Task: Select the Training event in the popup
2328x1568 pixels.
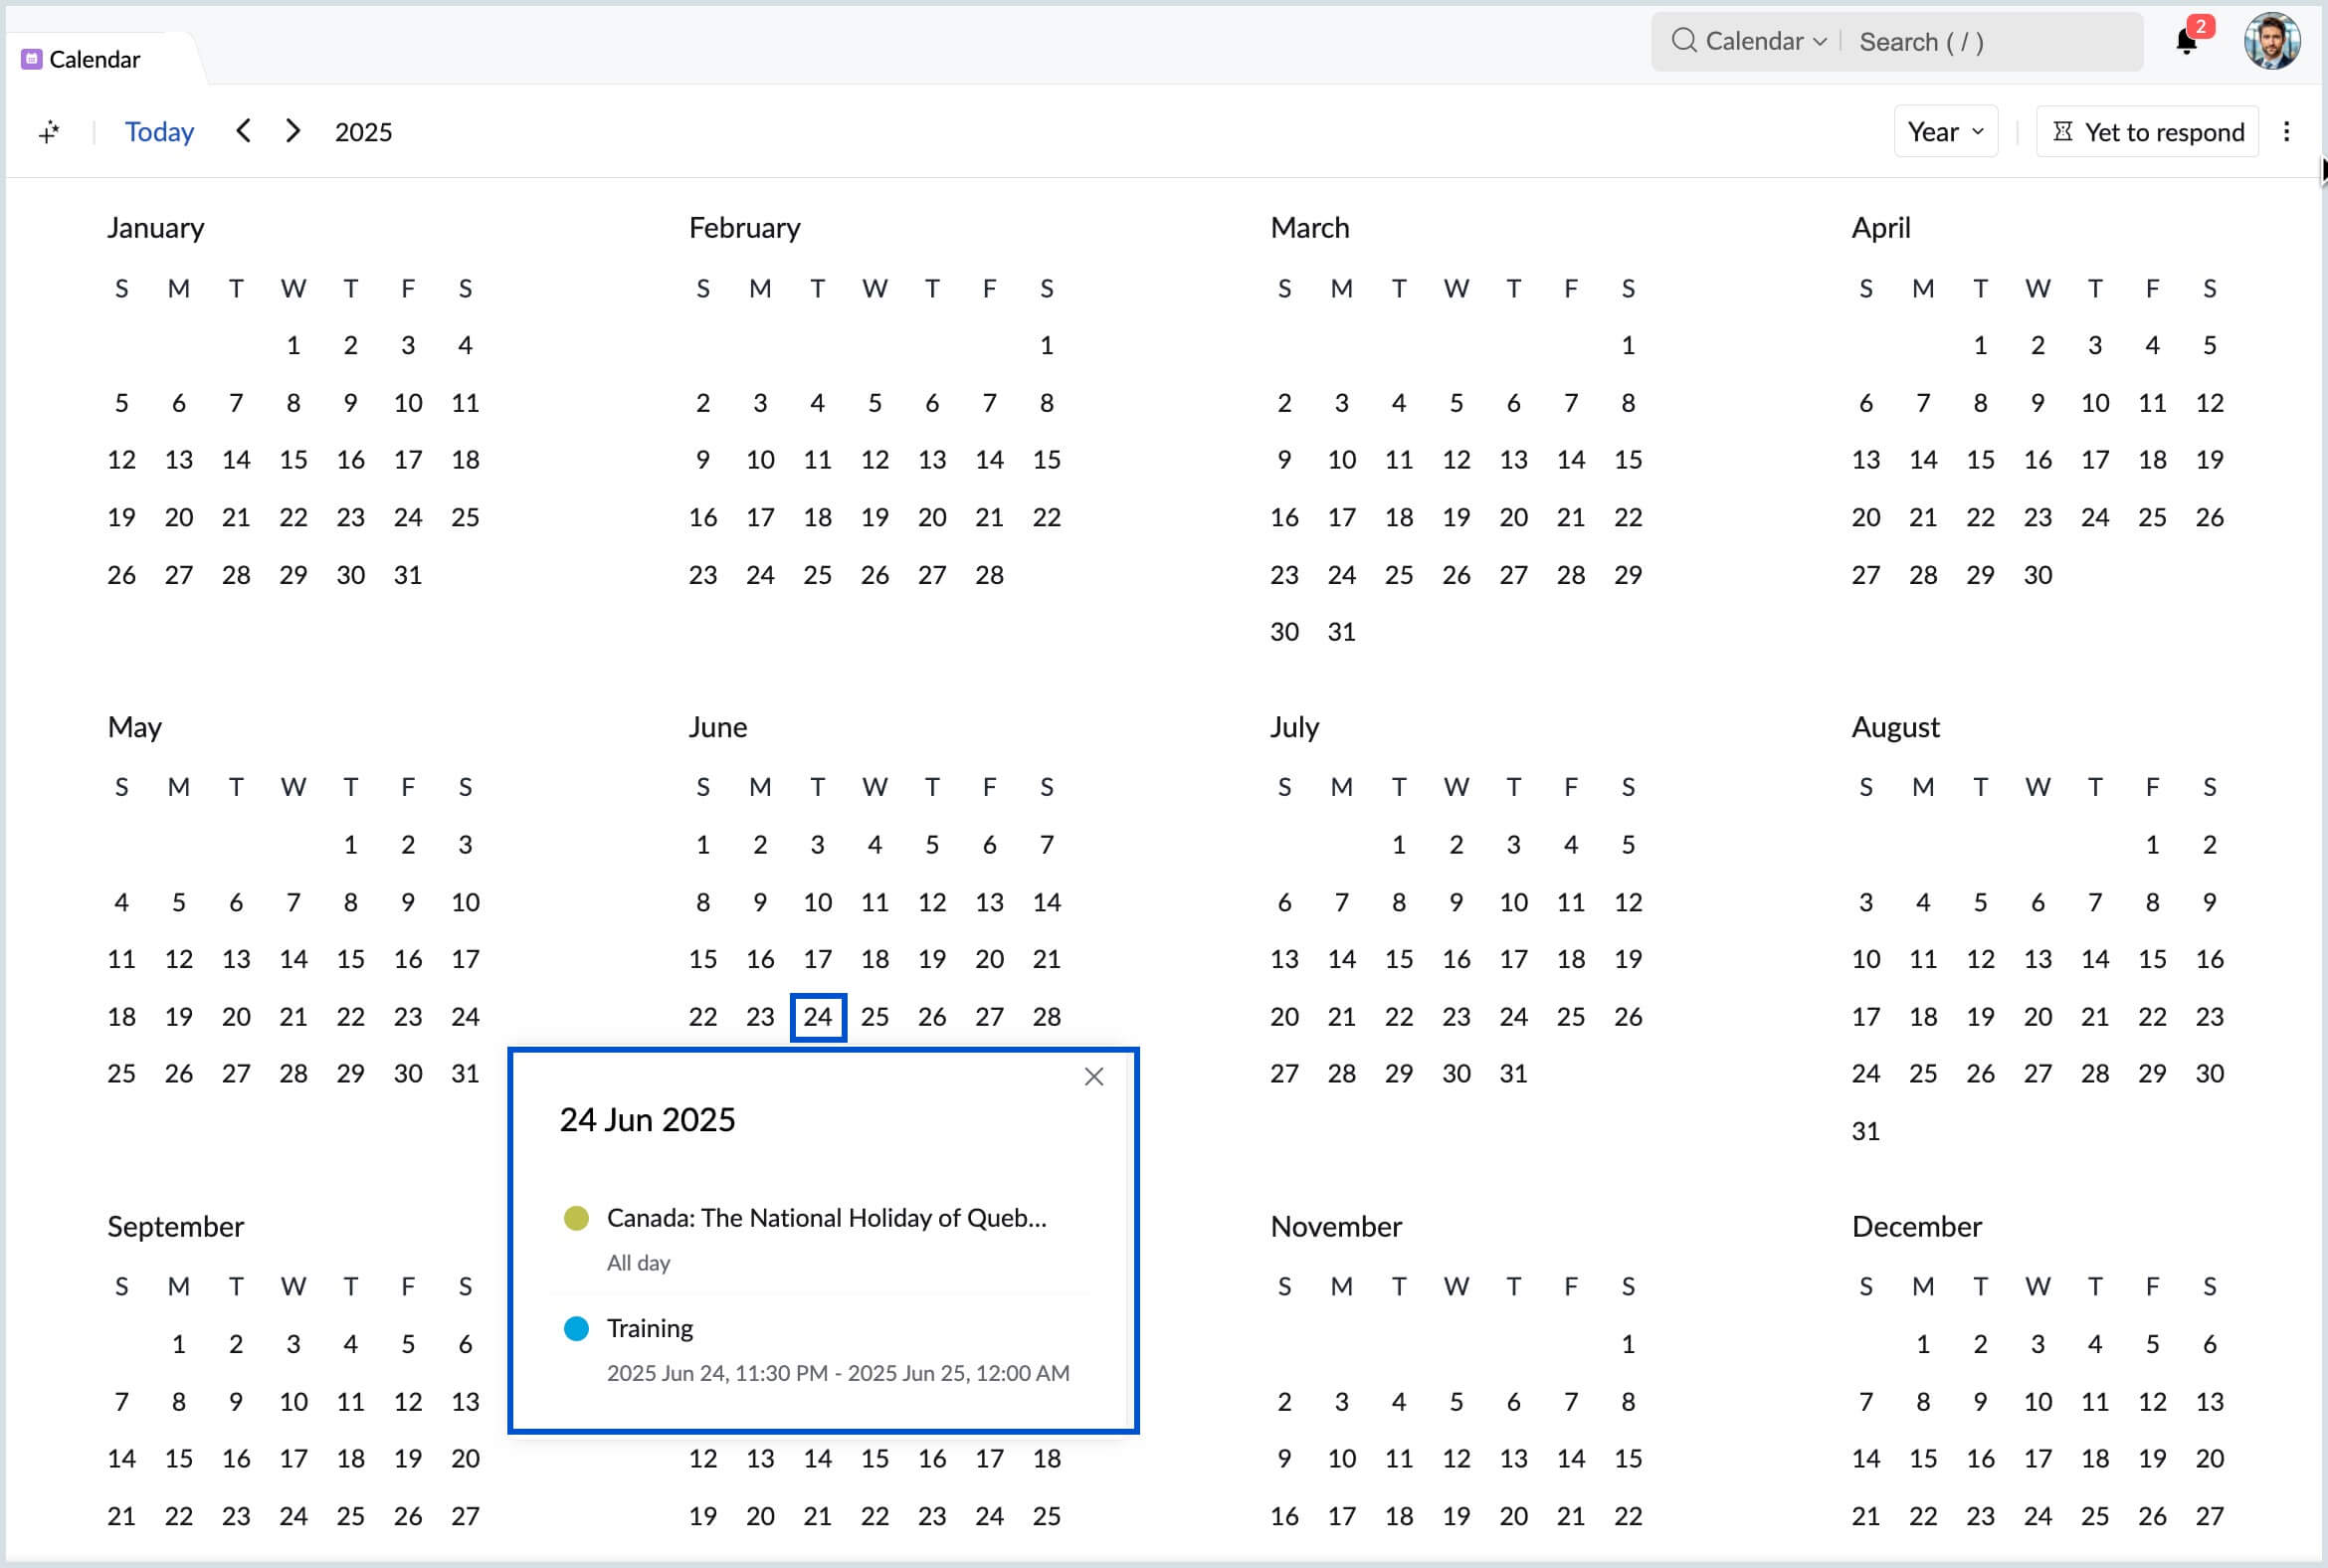Action: (x=649, y=1328)
